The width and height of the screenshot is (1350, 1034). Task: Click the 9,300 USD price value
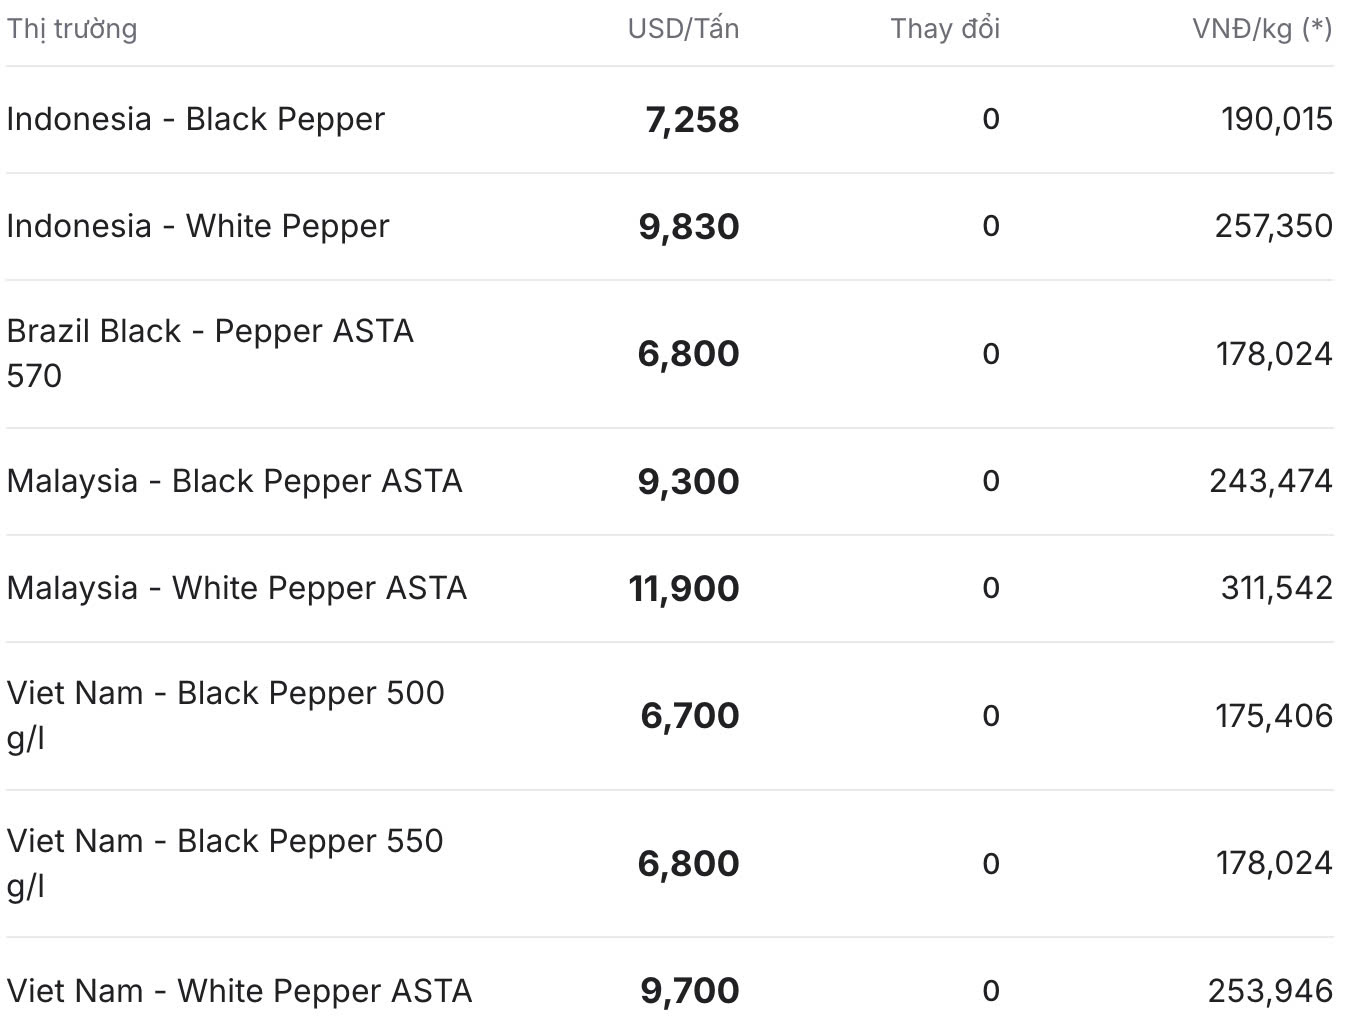click(689, 482)
